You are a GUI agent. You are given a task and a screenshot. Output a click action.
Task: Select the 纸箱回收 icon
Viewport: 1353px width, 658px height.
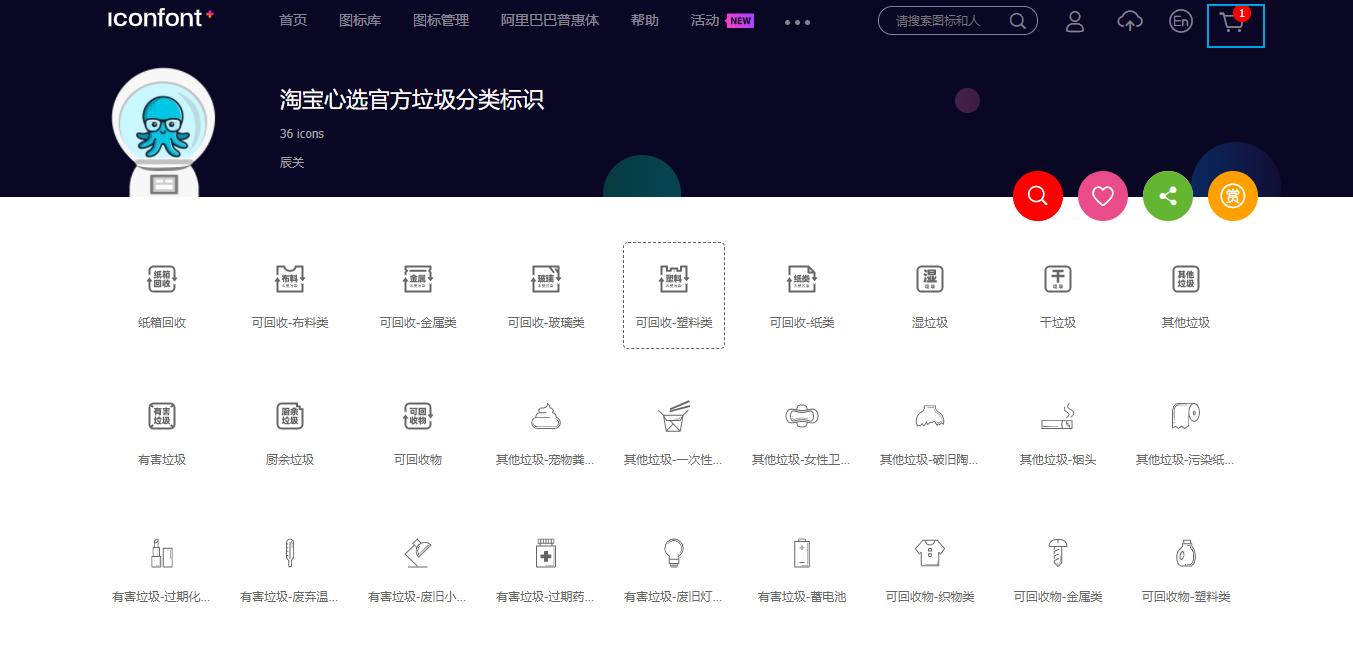(x=162, y=280)
